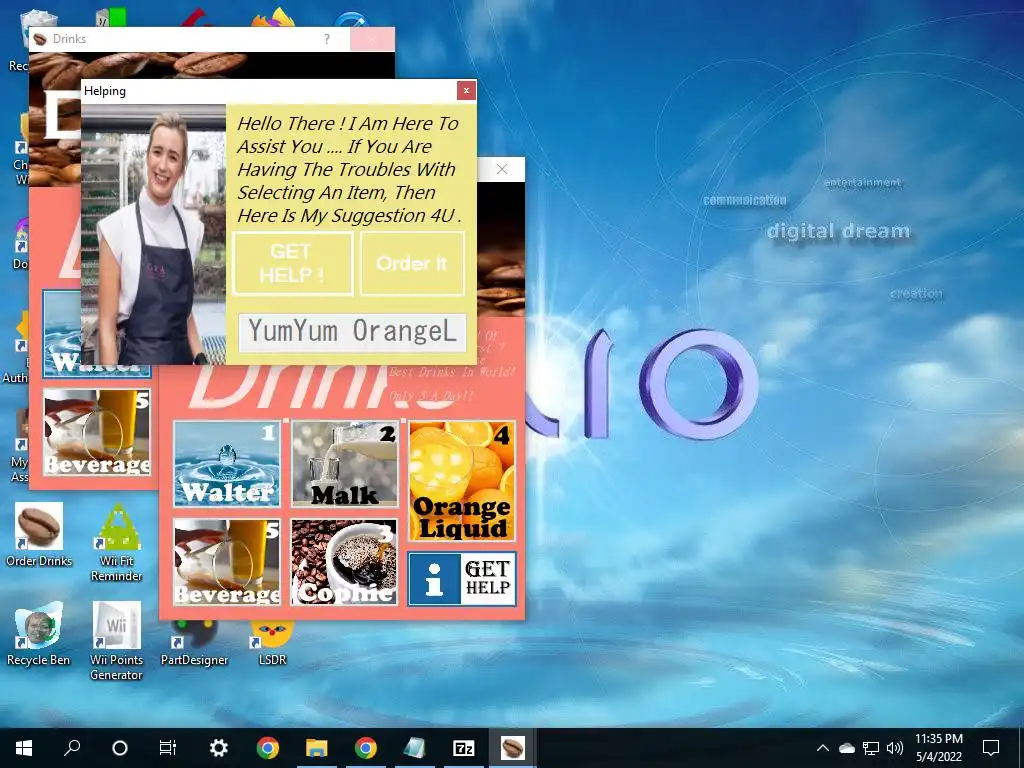The image size is (1024, 768).
Task: Open File Explorer from the taskbar
Action: (x=317, y=748)
